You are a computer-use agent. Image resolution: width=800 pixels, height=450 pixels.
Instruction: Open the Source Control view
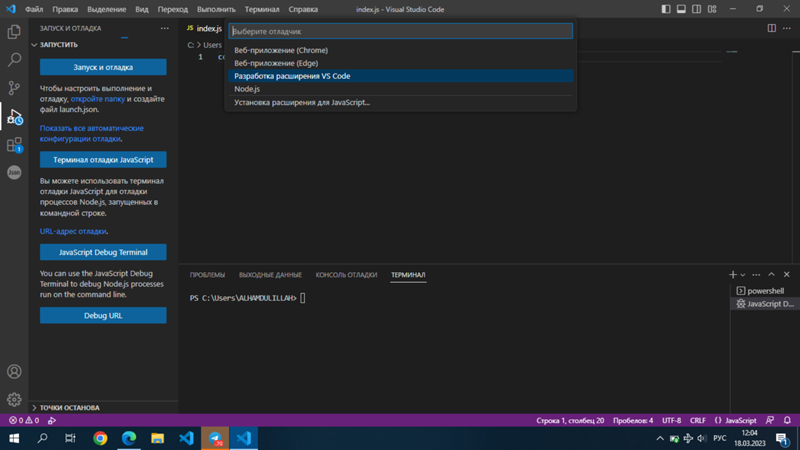click(x=14, y=88)
